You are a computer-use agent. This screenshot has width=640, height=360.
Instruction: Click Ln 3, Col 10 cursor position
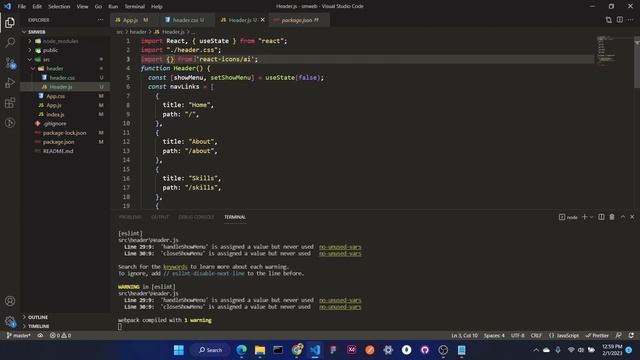pyautogui.click(x=464, y=336)
